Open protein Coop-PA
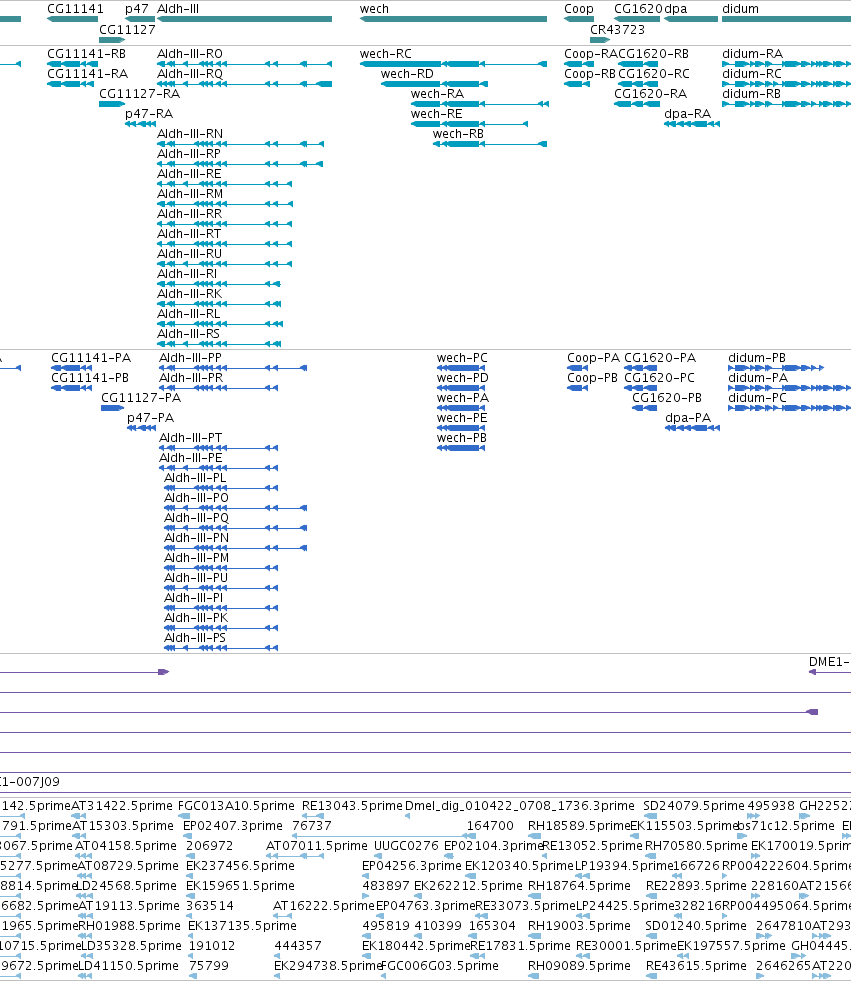 click(x=594, y=358)
